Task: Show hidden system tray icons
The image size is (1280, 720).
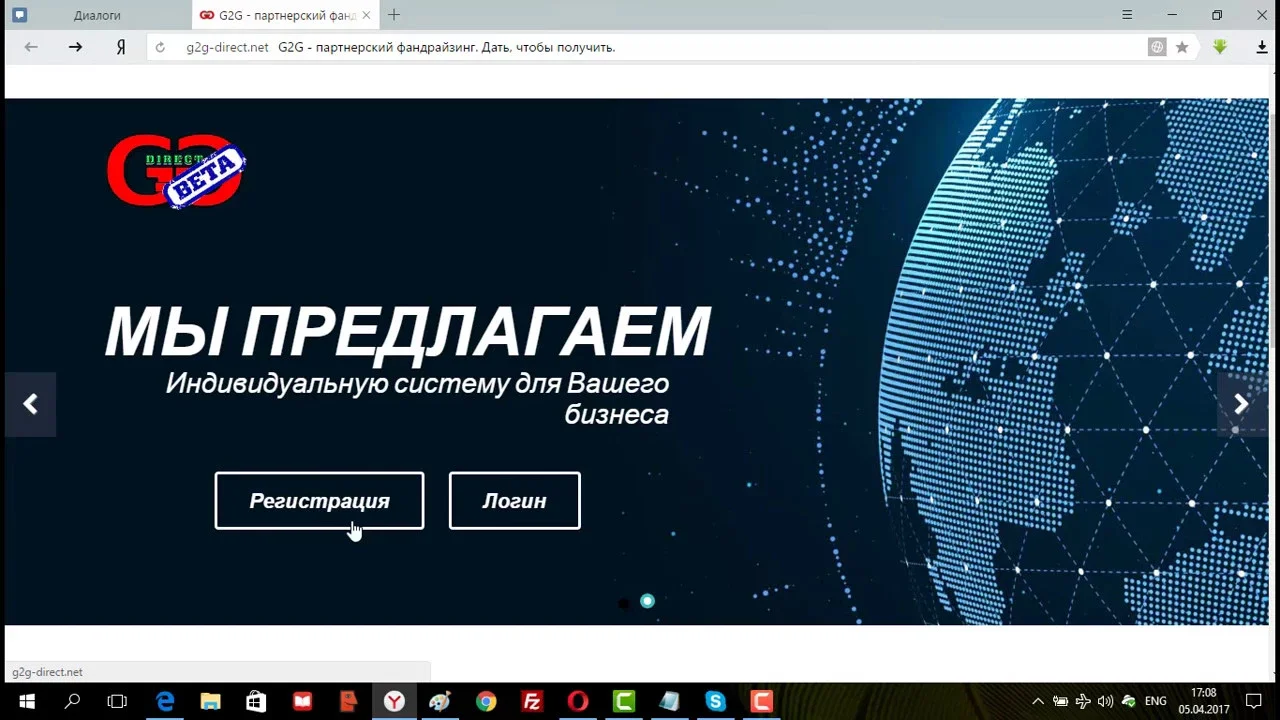Action: click(1038, 701)
